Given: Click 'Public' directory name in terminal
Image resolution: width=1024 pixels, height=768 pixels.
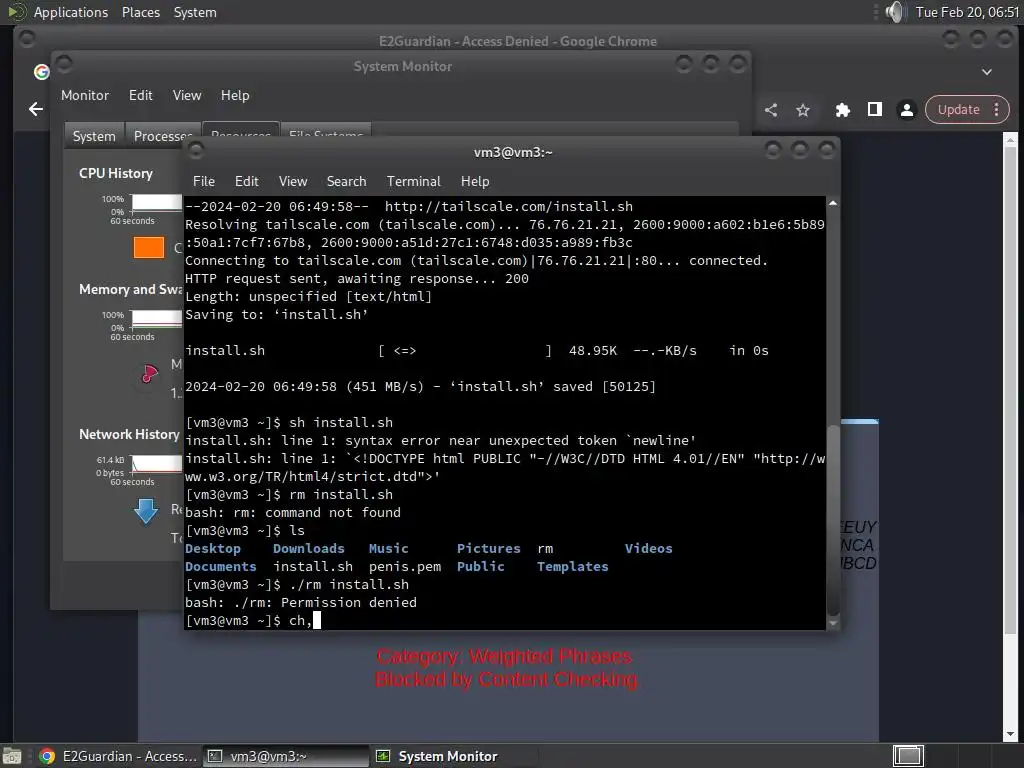Looking at the screenshot, I should pyautogui.click(x=481, y=566).
